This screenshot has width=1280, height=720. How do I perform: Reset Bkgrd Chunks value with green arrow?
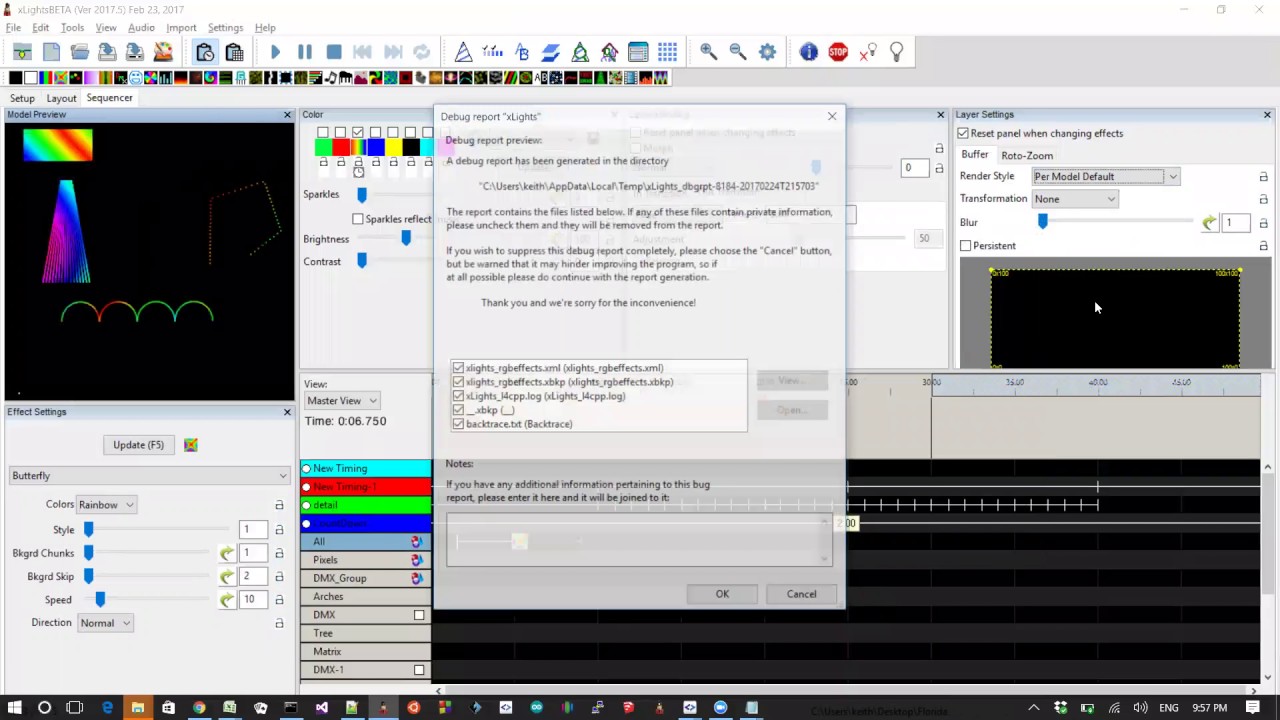click(227, 553)
